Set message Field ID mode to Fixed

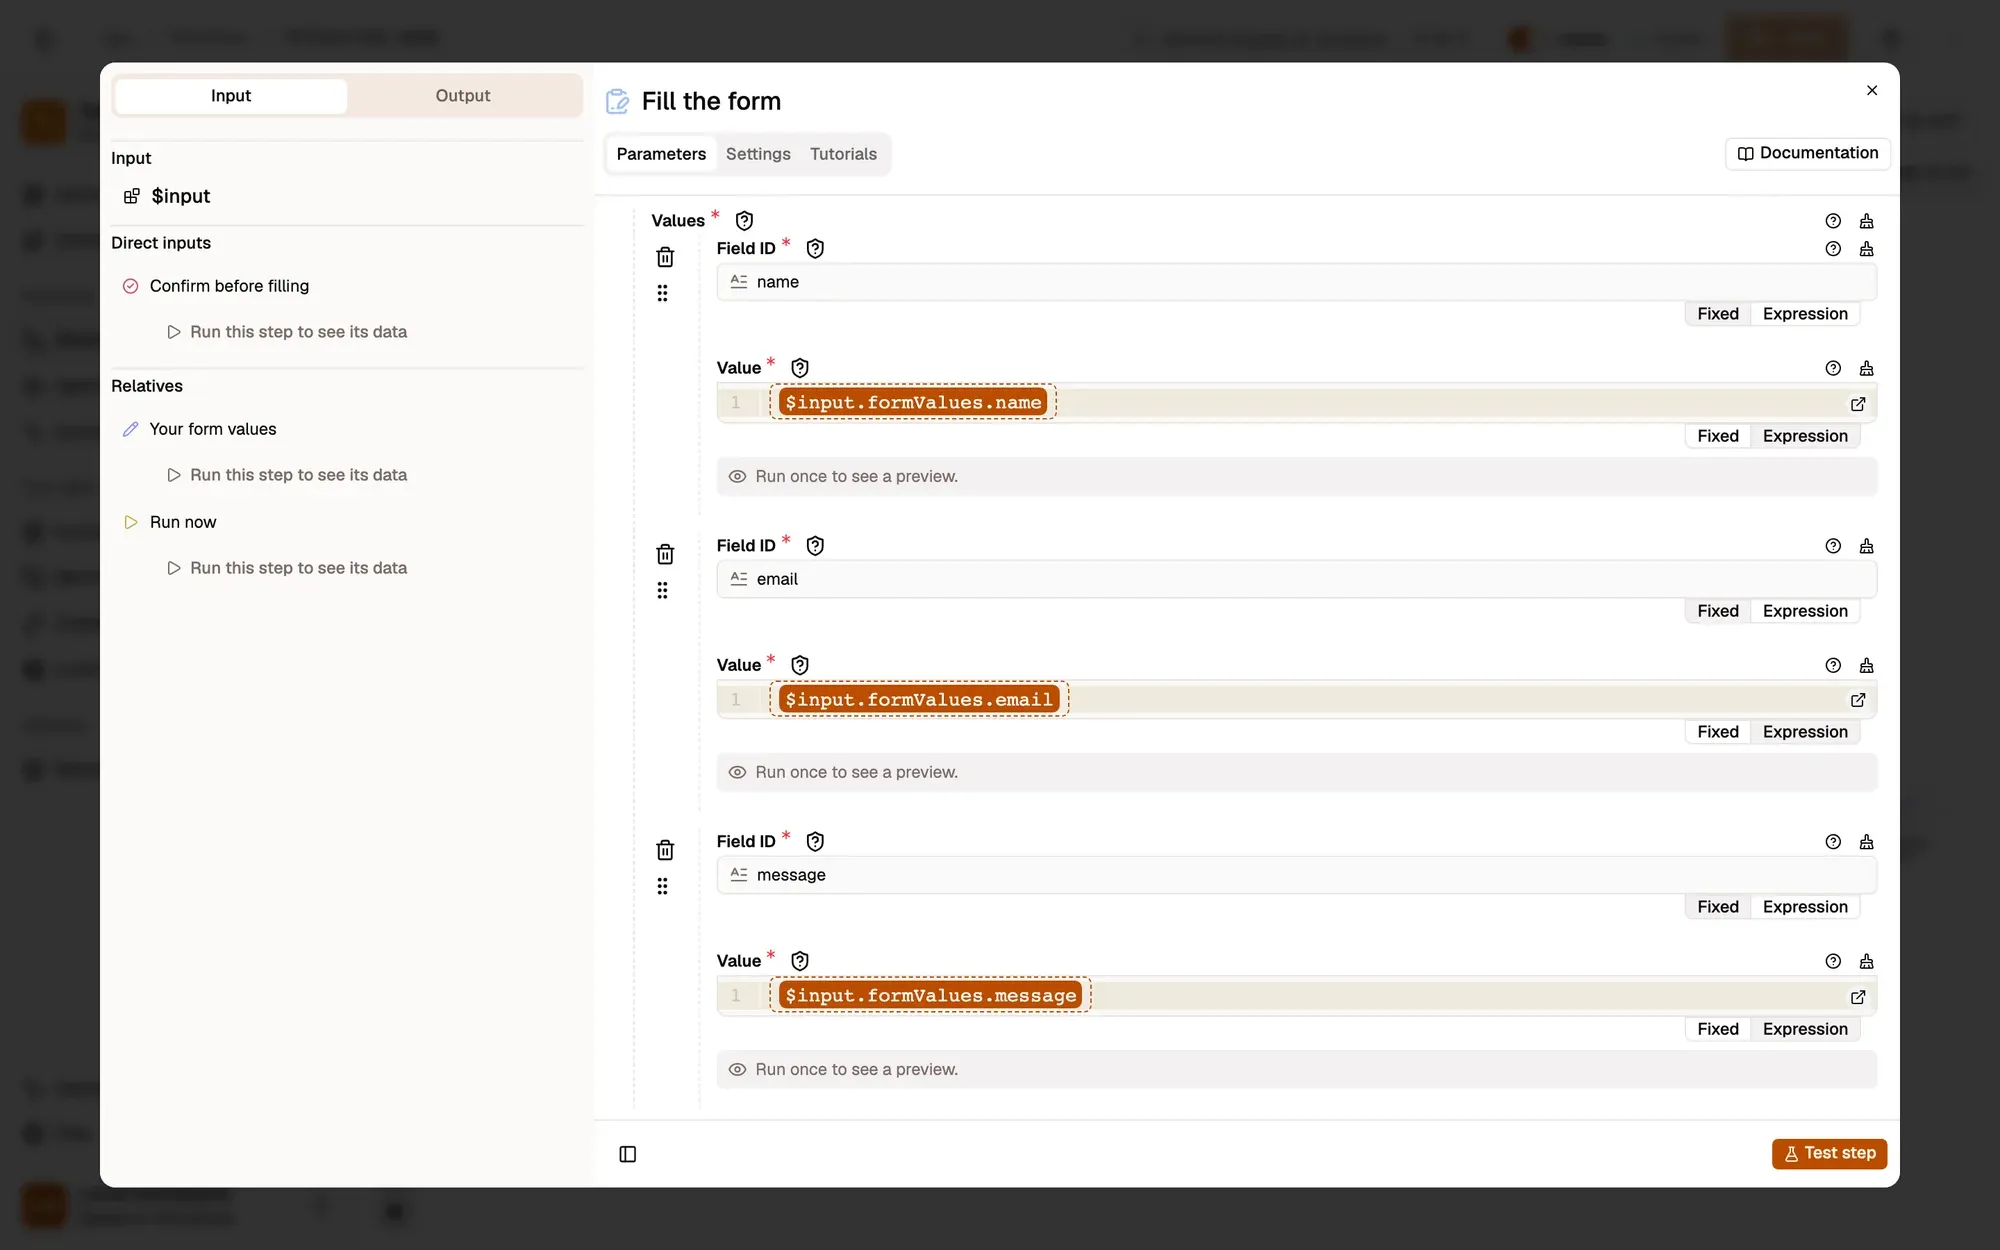tap(1718, 907)
